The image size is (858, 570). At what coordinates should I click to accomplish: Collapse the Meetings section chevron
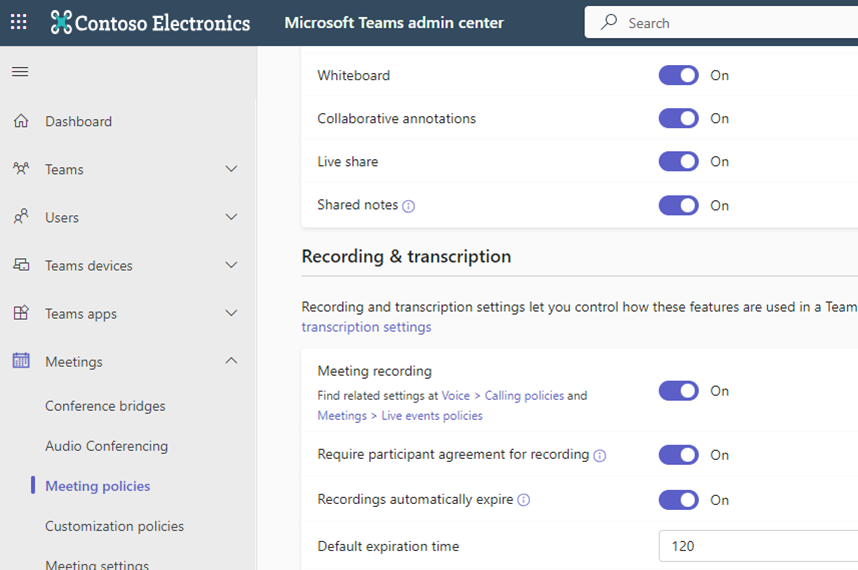pyautogui.click(x=231, y=360)
